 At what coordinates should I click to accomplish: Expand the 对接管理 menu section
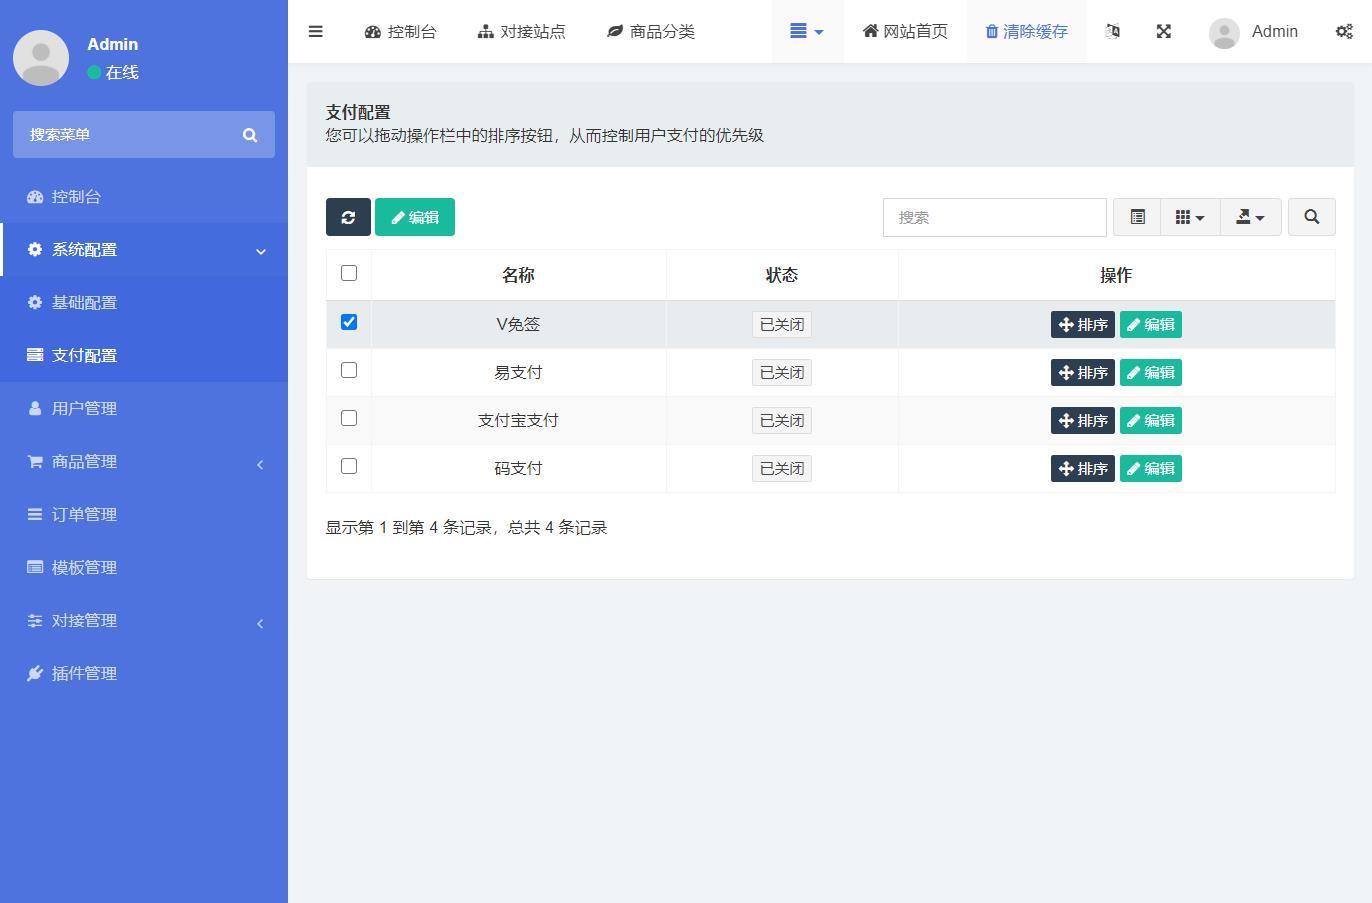click(x=144, y=621)
